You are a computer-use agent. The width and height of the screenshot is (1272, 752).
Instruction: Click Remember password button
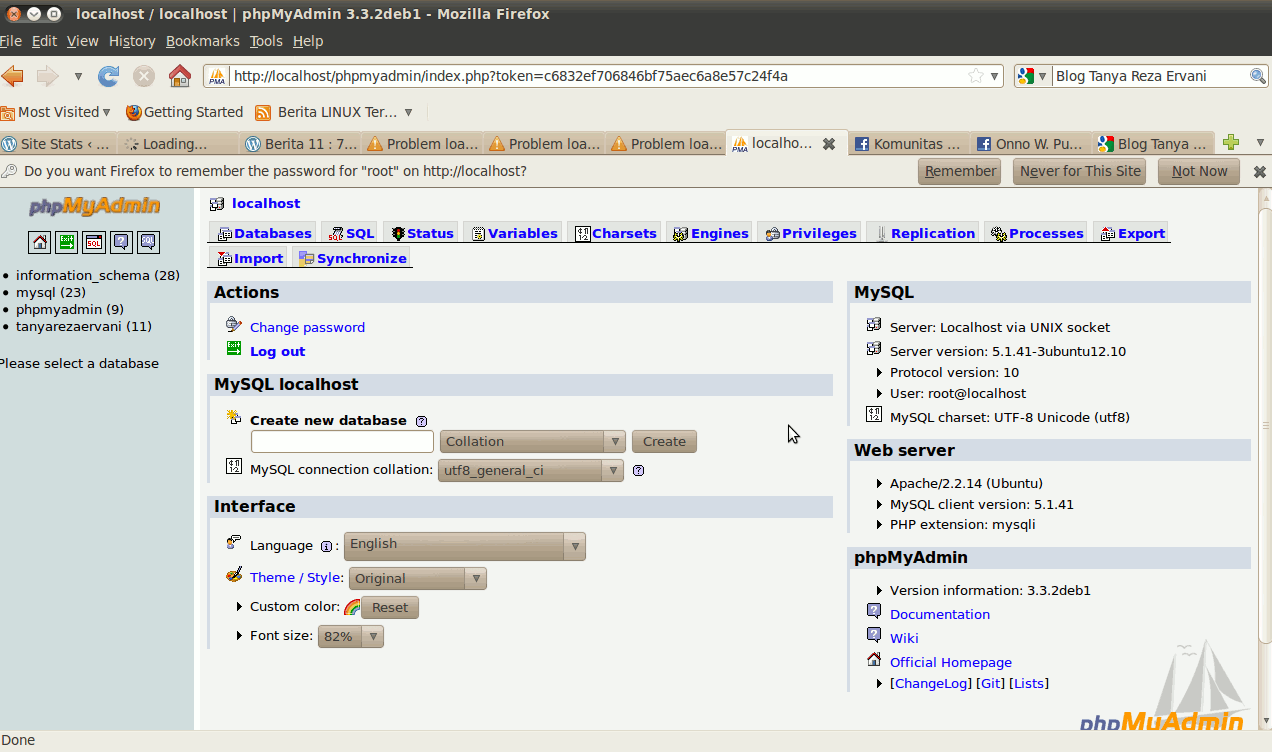(x=960, y=171)
